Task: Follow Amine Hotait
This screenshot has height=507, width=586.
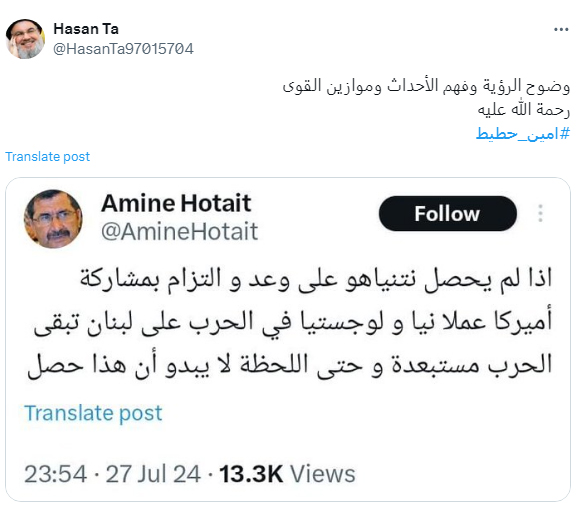Action: coord(448,214)
